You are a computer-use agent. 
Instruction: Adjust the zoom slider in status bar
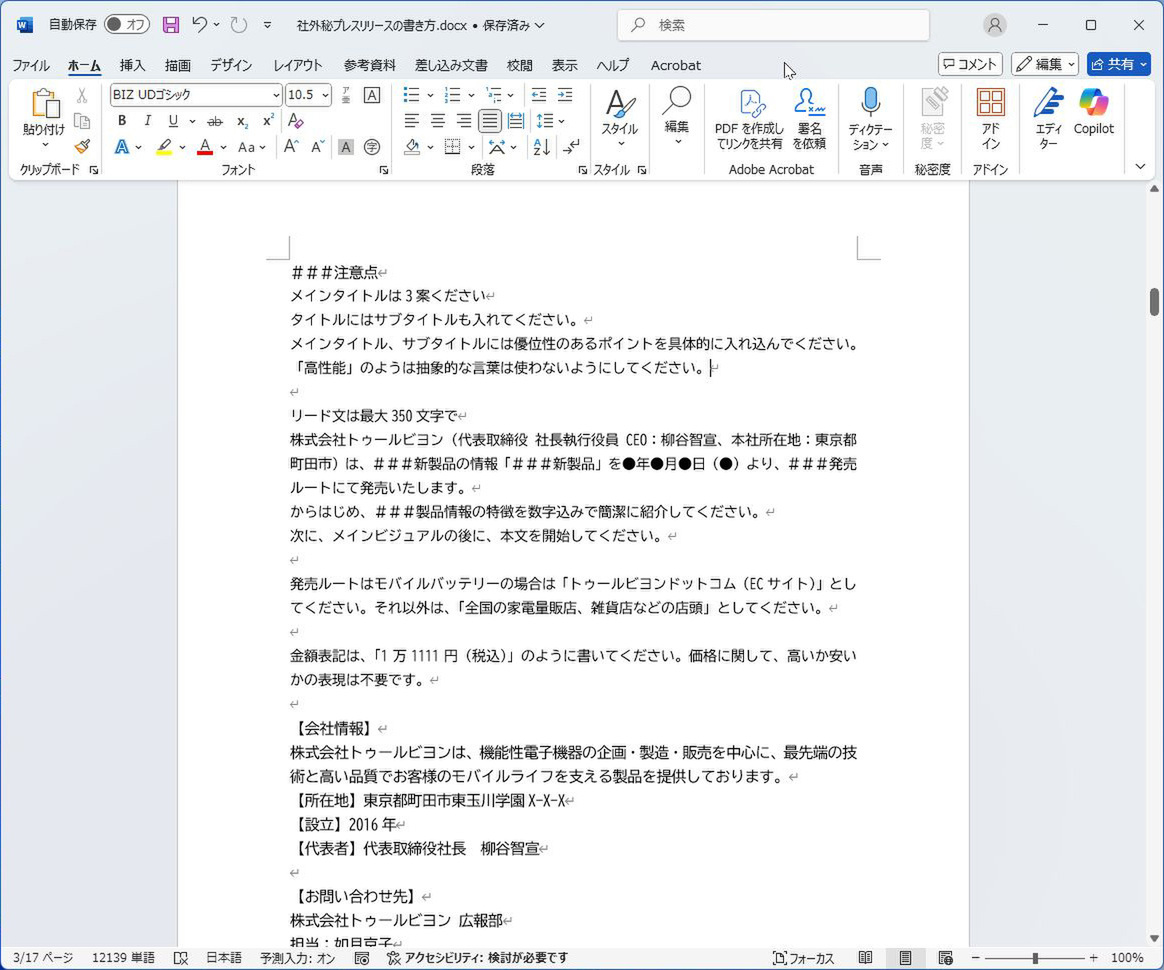coord(1035,958)
